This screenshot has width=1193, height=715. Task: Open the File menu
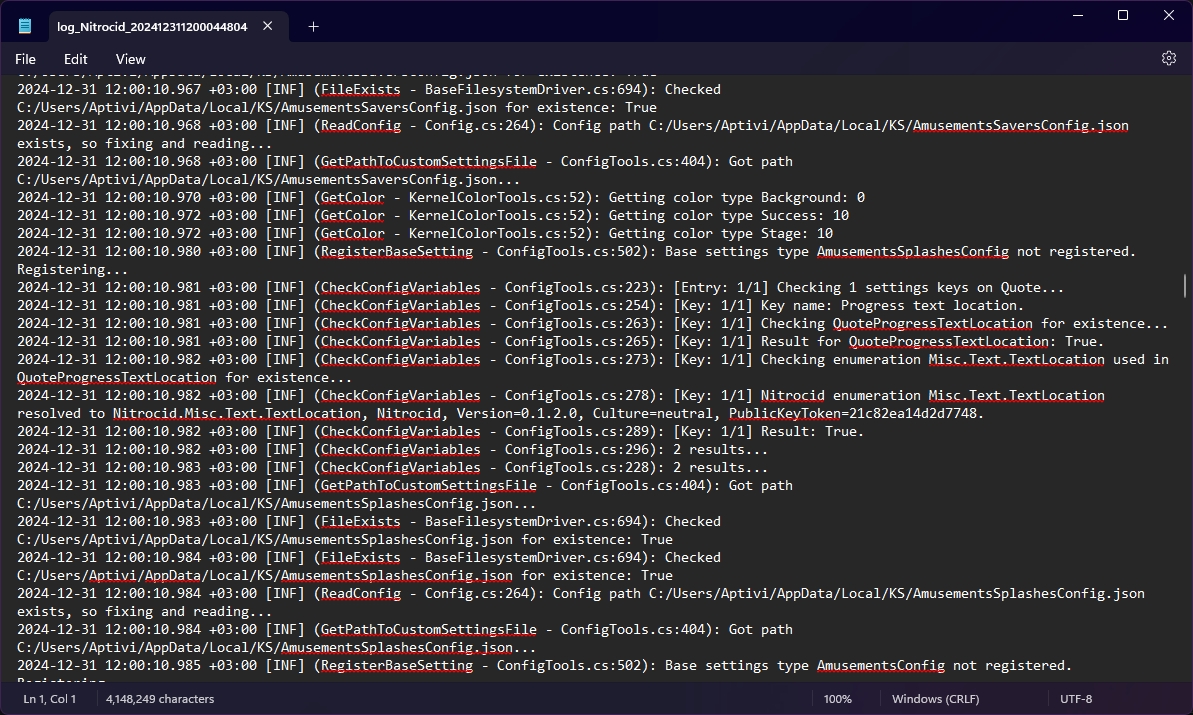click(x=25, y=59)
